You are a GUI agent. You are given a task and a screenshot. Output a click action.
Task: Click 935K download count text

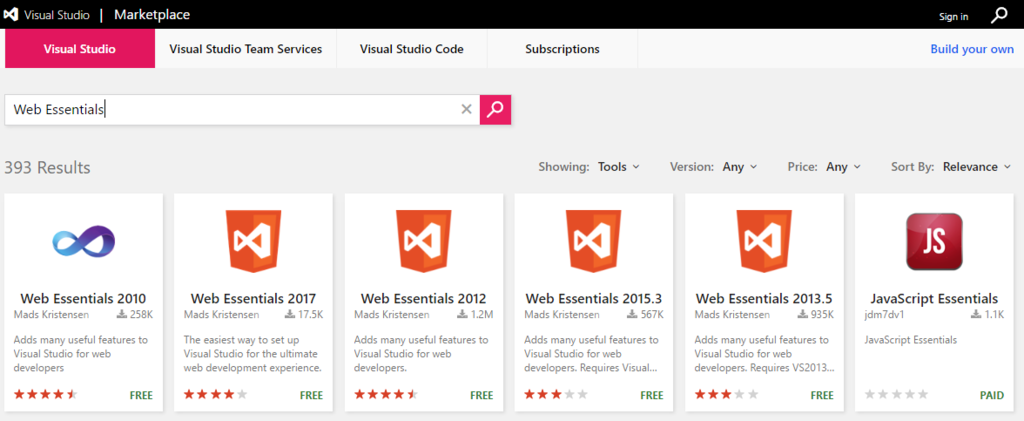pos(822,315)
